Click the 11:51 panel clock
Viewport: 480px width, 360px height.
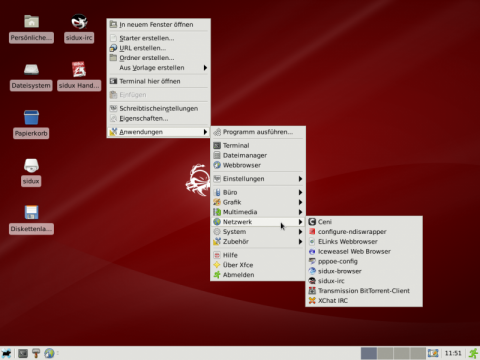[453, 353]
